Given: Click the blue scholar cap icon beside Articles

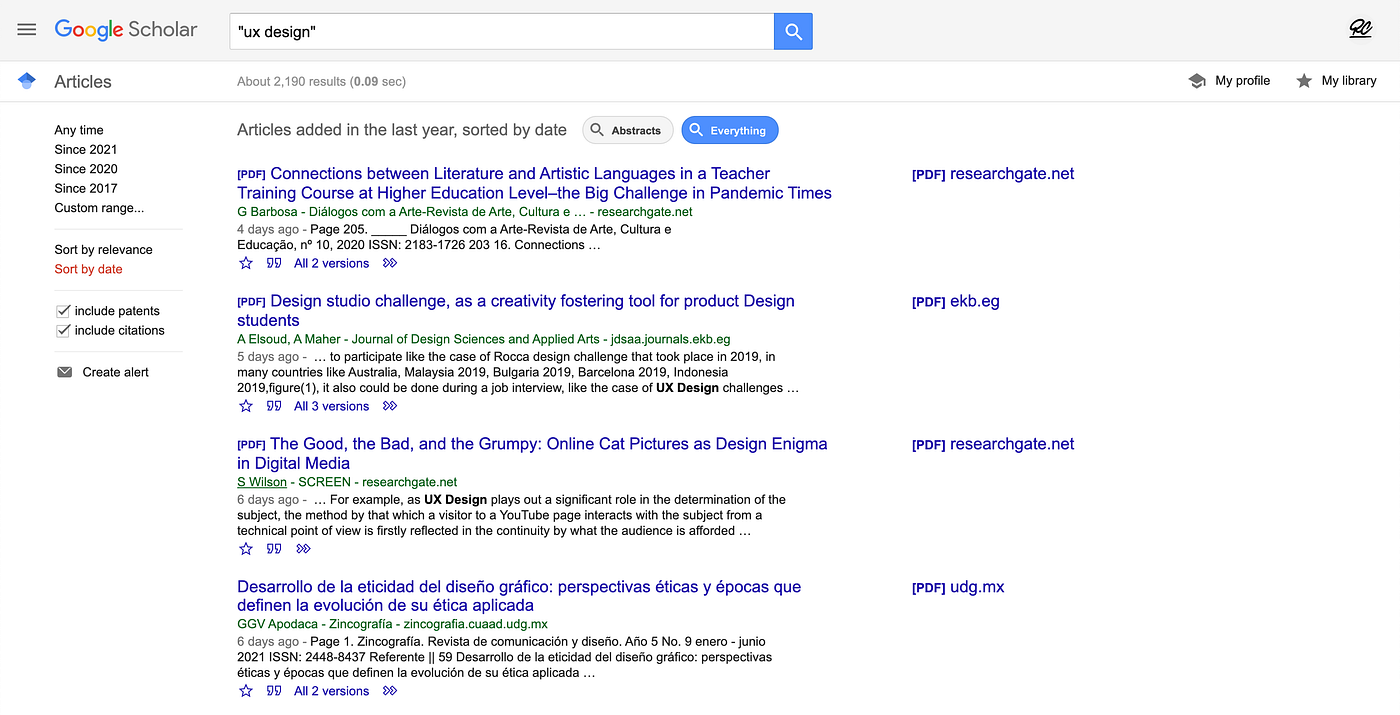Looking at the screenshot, I should pyautogui.click(x=27, y=81).
